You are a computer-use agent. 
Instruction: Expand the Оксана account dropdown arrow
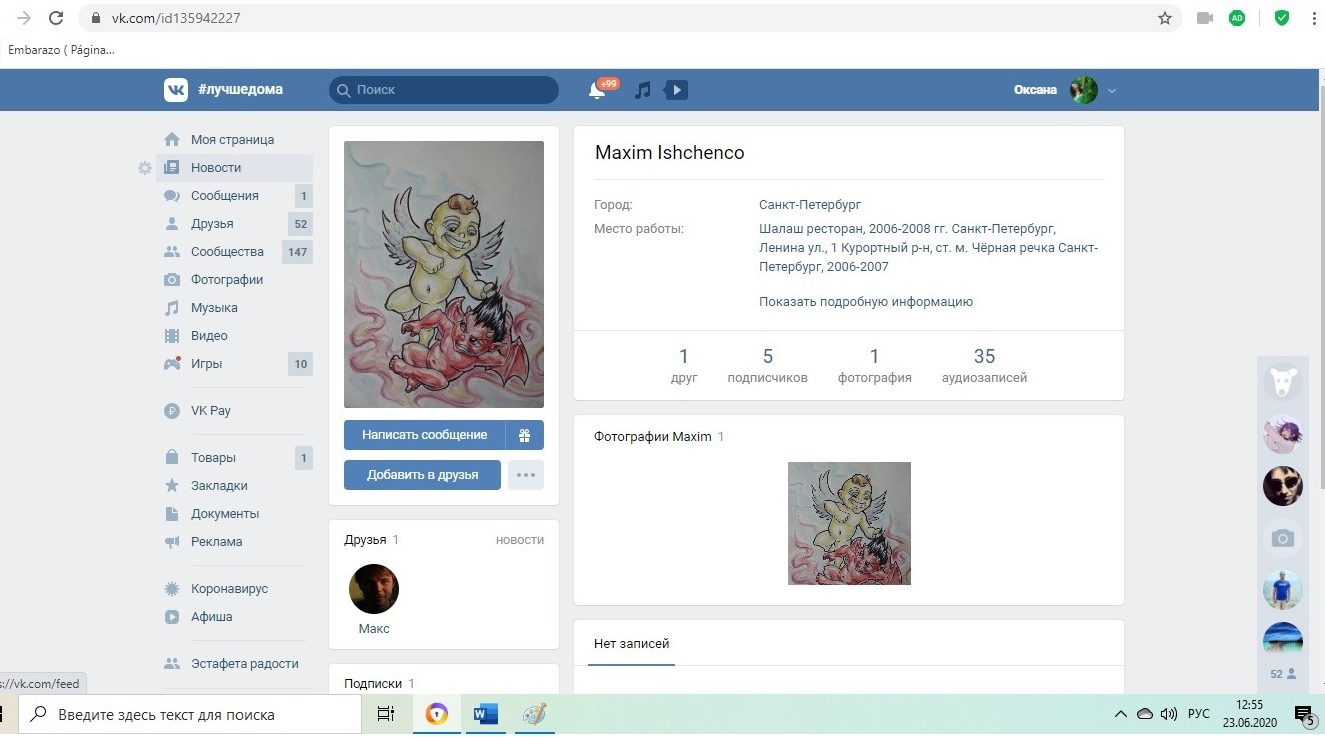coord(1111,91)
